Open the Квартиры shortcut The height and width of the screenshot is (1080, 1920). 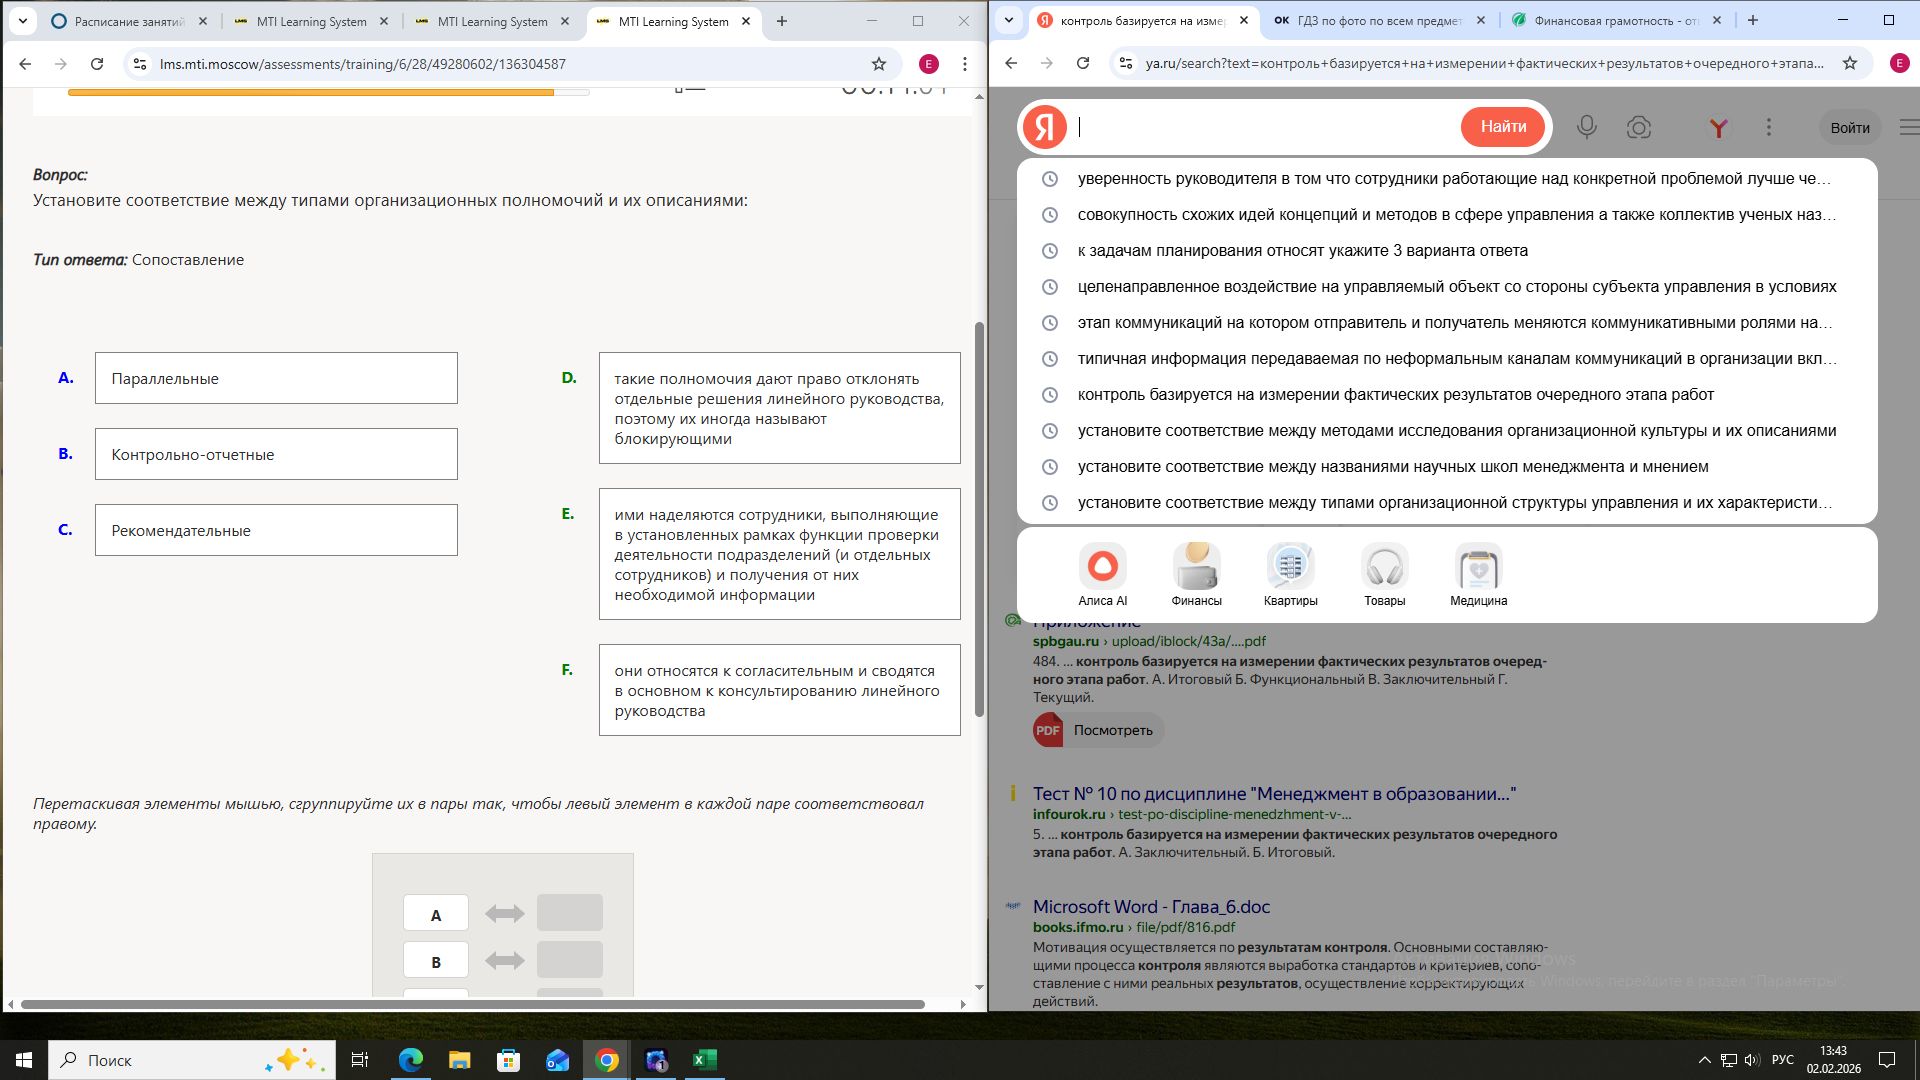click(1290, 574)
